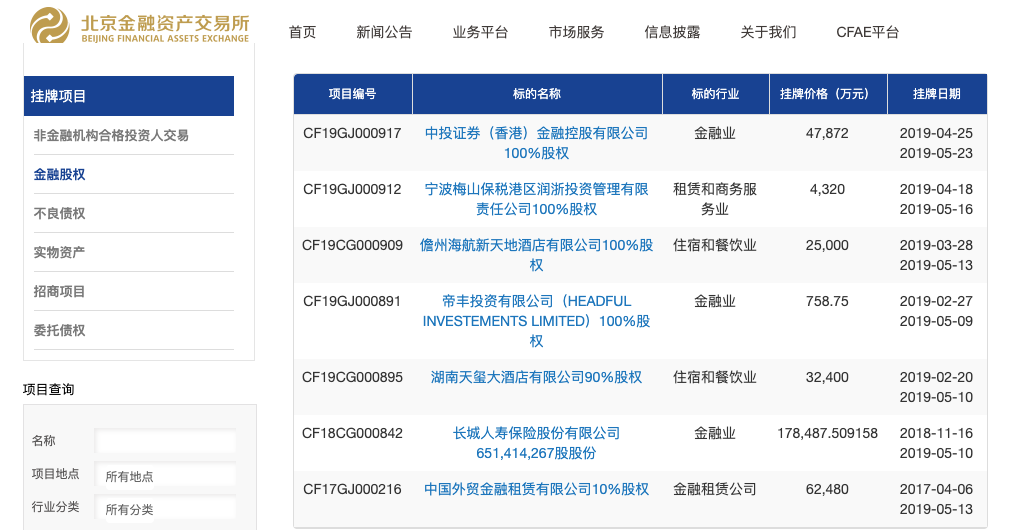Select 招商项目 in the sidebar
1017x530 pixels.
(x=59, y=291)
